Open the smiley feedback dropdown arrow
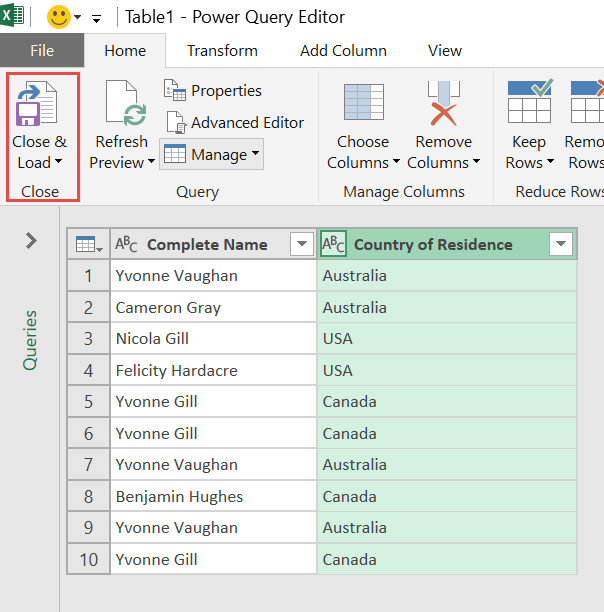604x612 pixels. [x=78, y=17]
